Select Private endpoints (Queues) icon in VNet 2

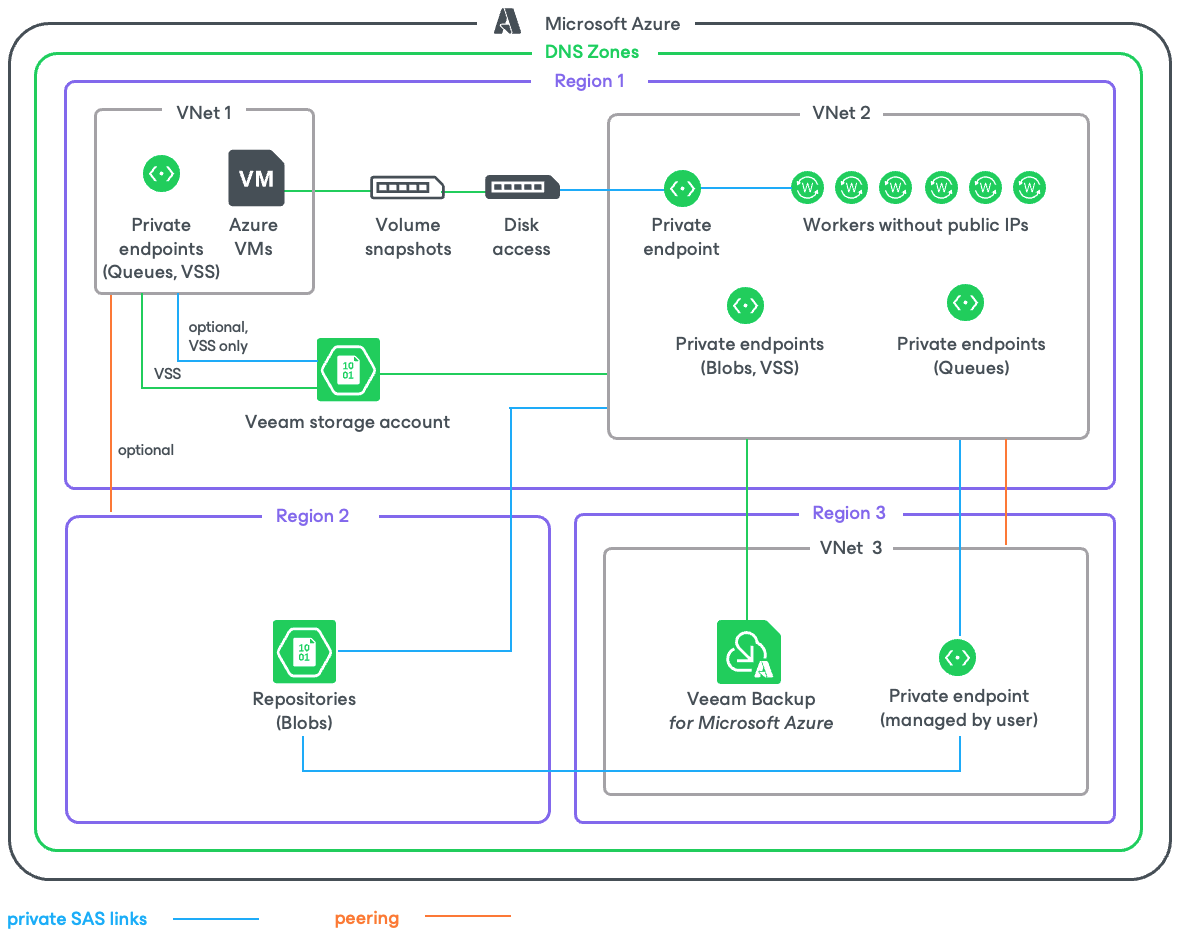965,302
